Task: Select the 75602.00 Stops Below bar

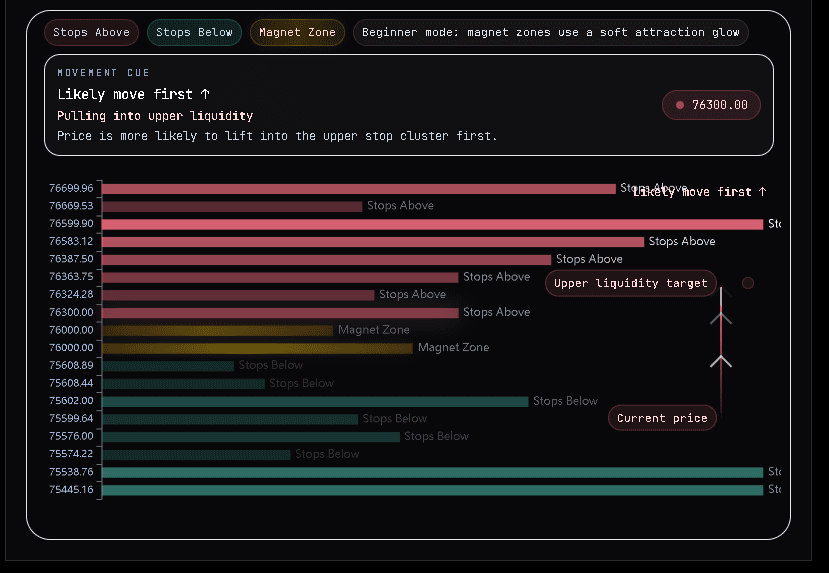Action: pos(315,401)
